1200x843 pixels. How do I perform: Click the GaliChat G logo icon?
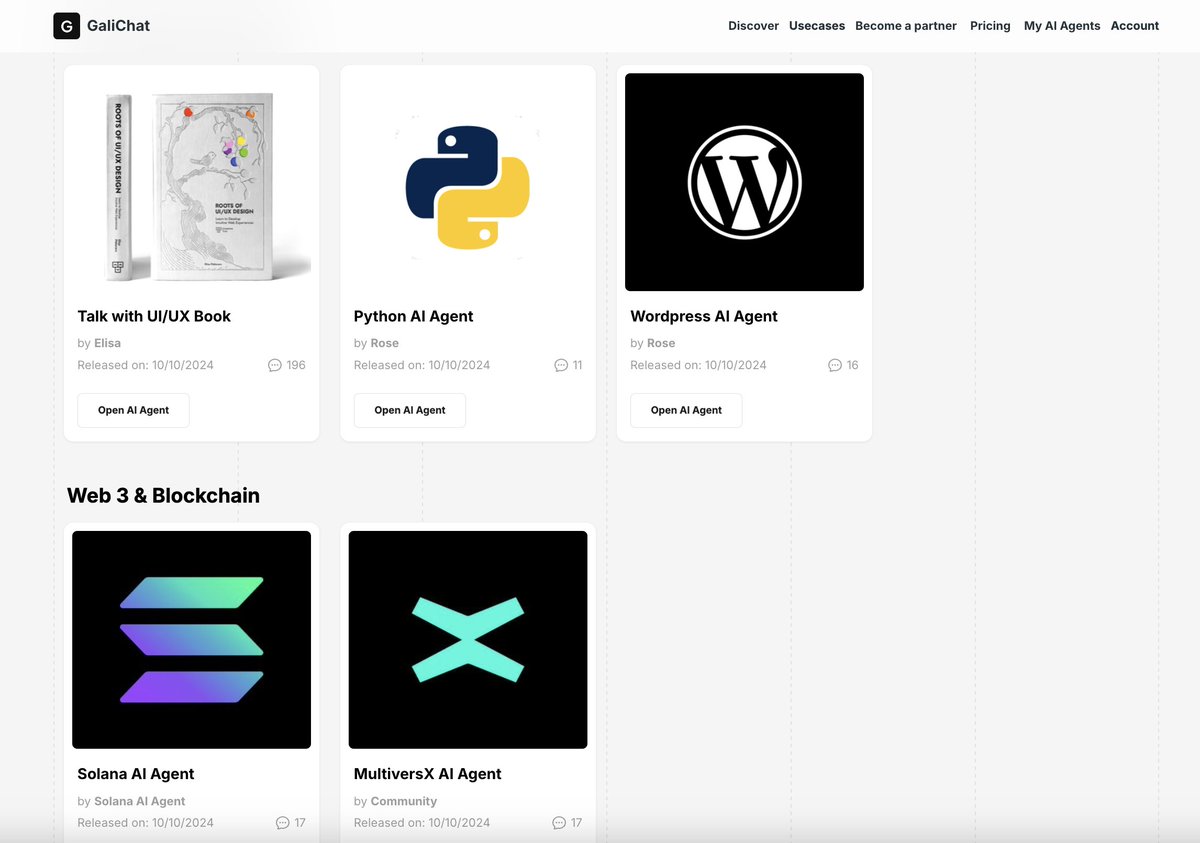[66, 26]
